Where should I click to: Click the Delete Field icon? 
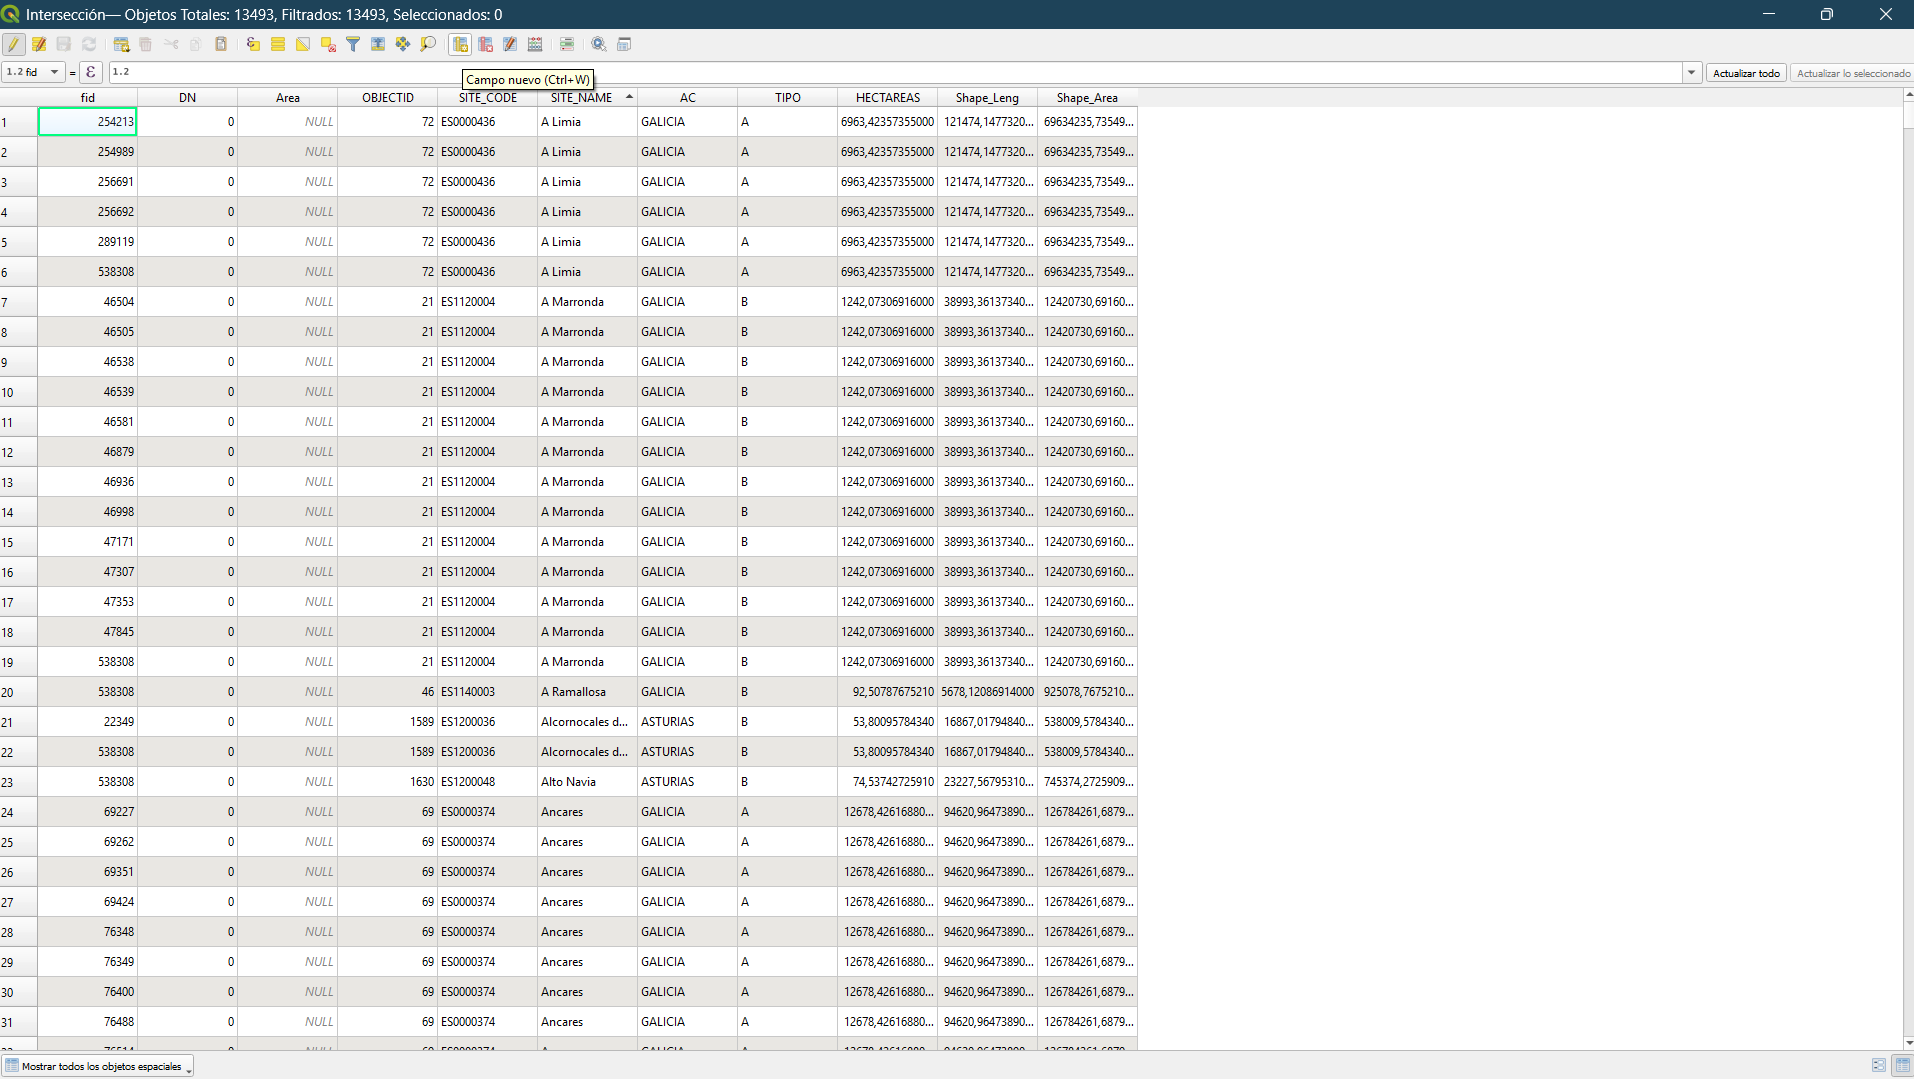tap(485, 44)
